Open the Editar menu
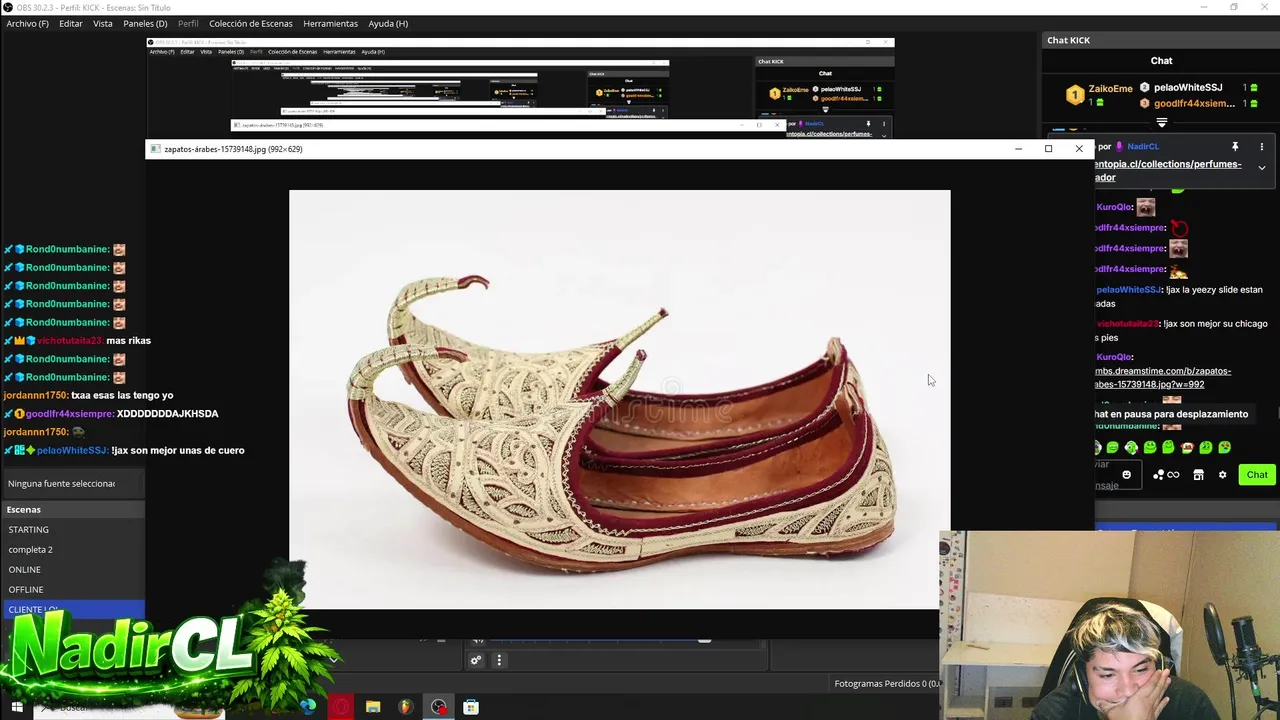The height and width of the screenshot is (720, 1280). tap(71, 23)
